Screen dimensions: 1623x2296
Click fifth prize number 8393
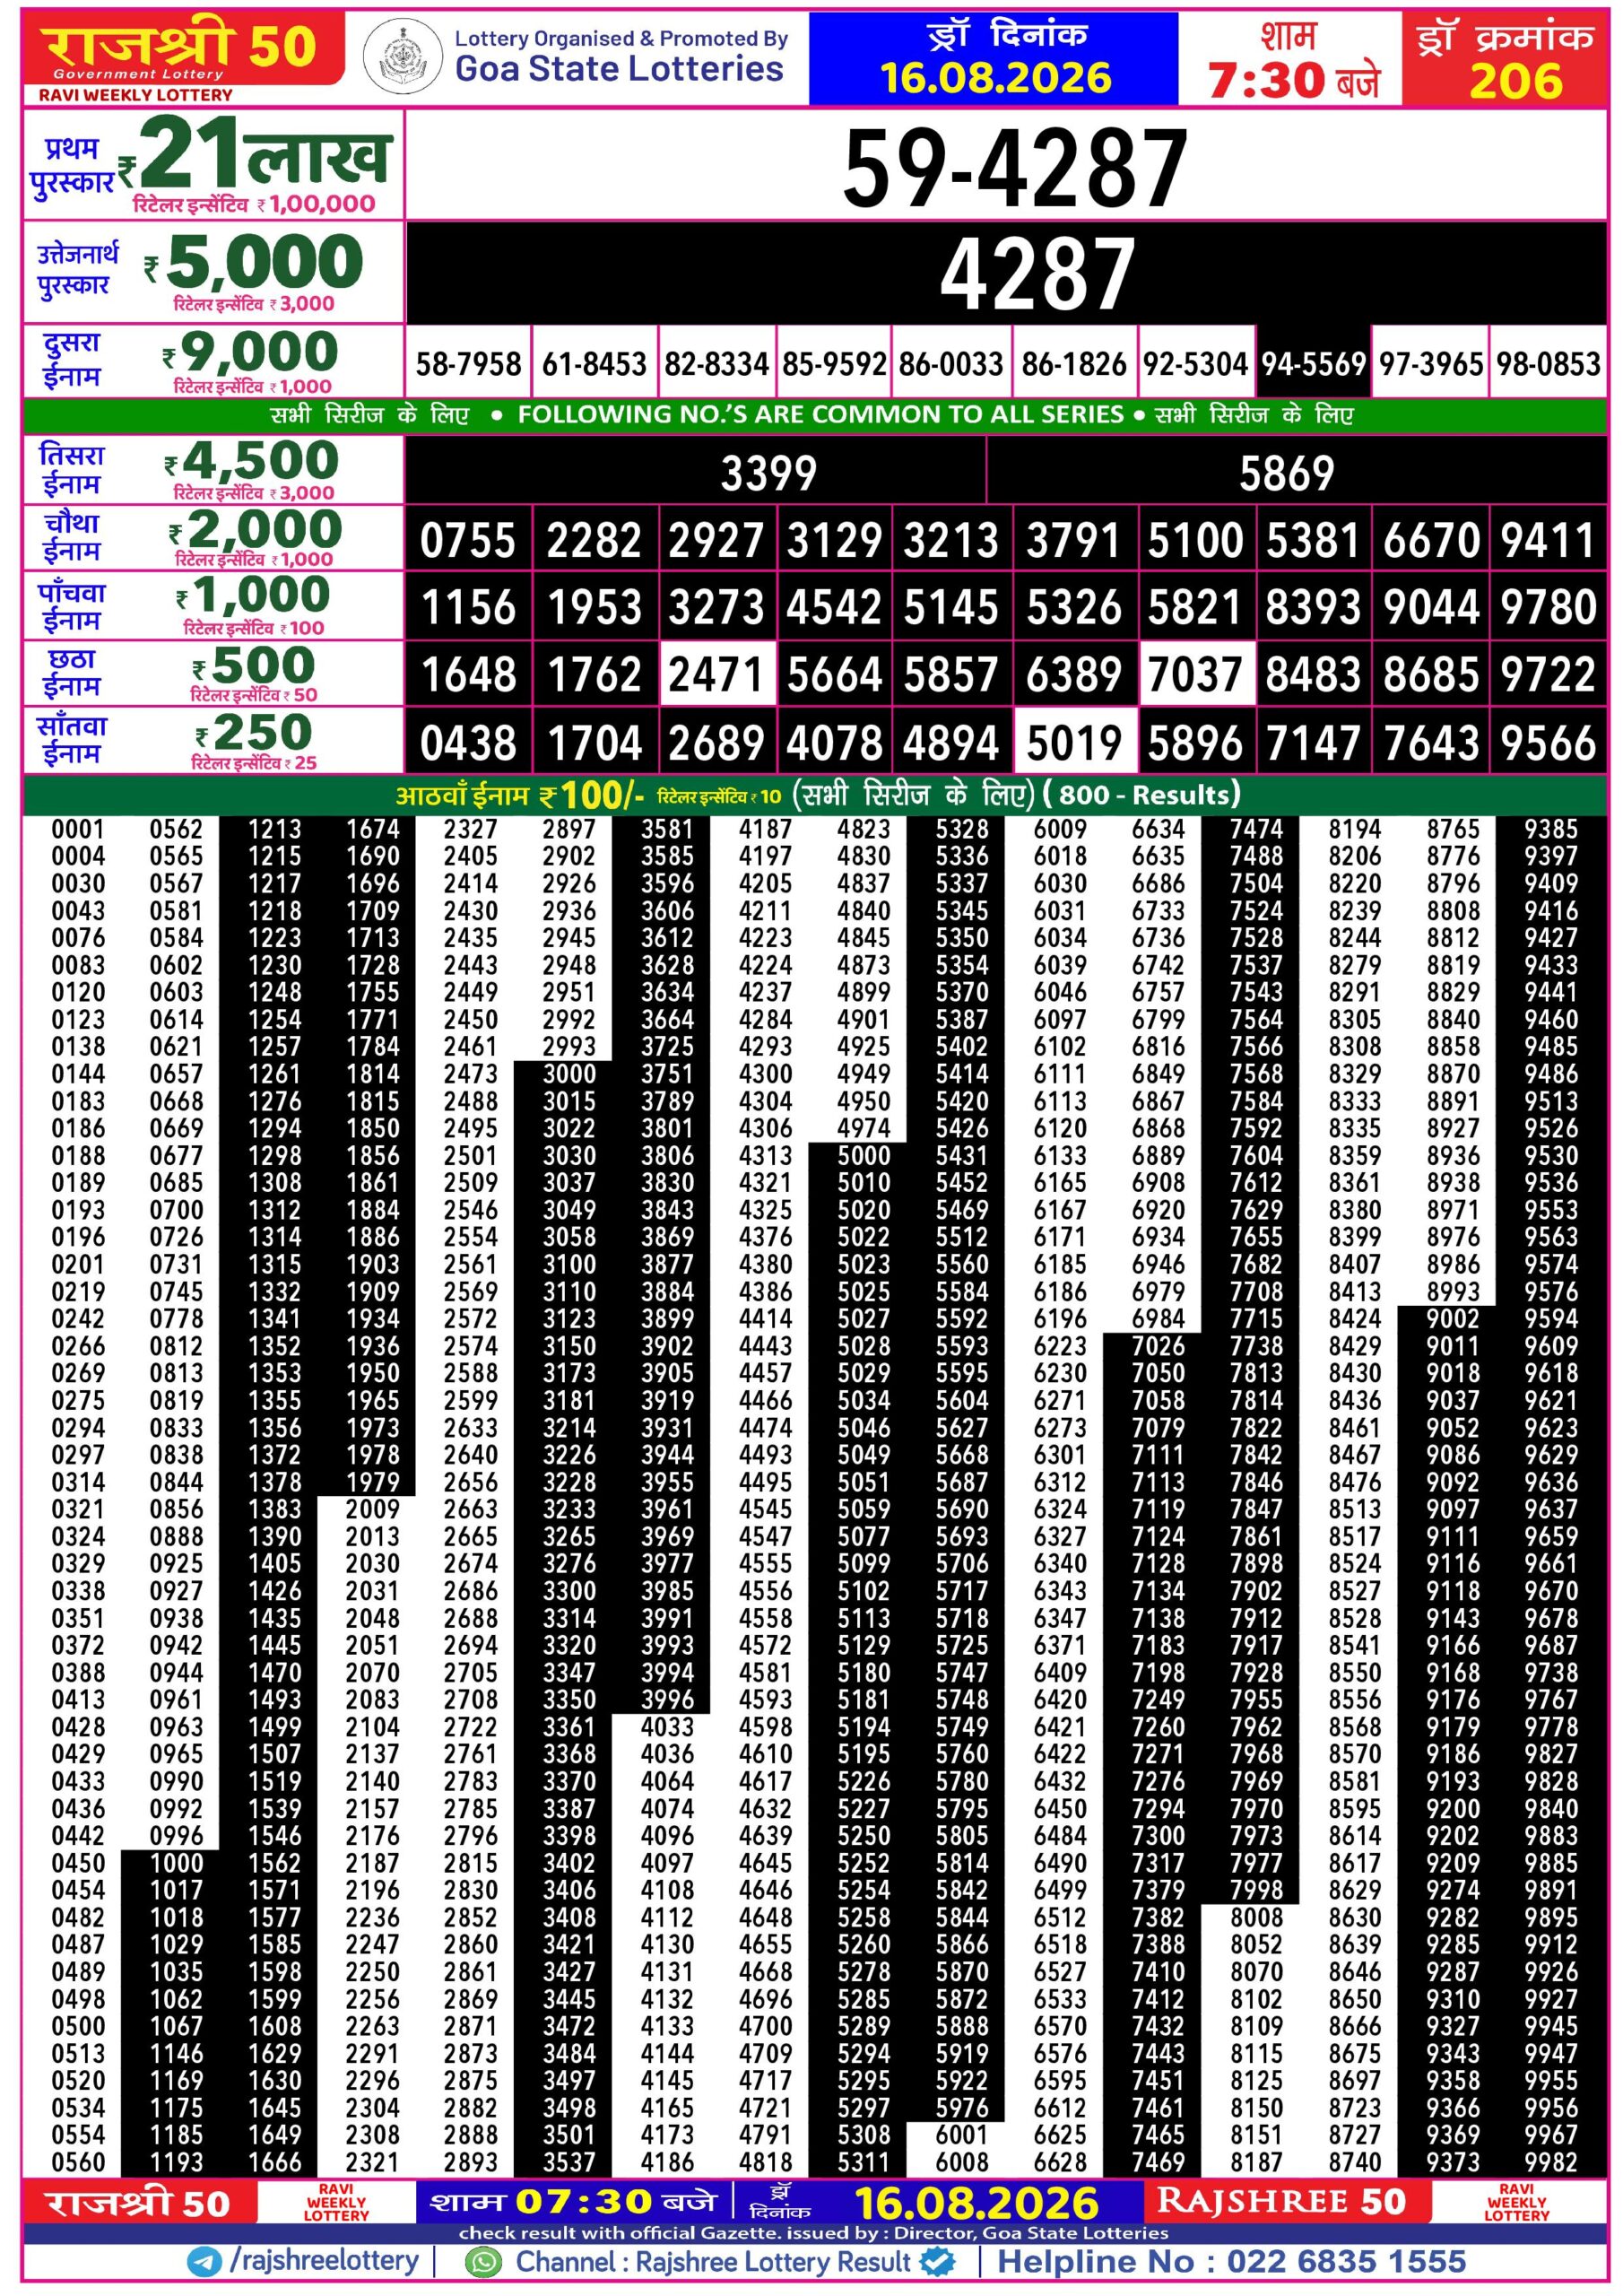(1313, 608)
